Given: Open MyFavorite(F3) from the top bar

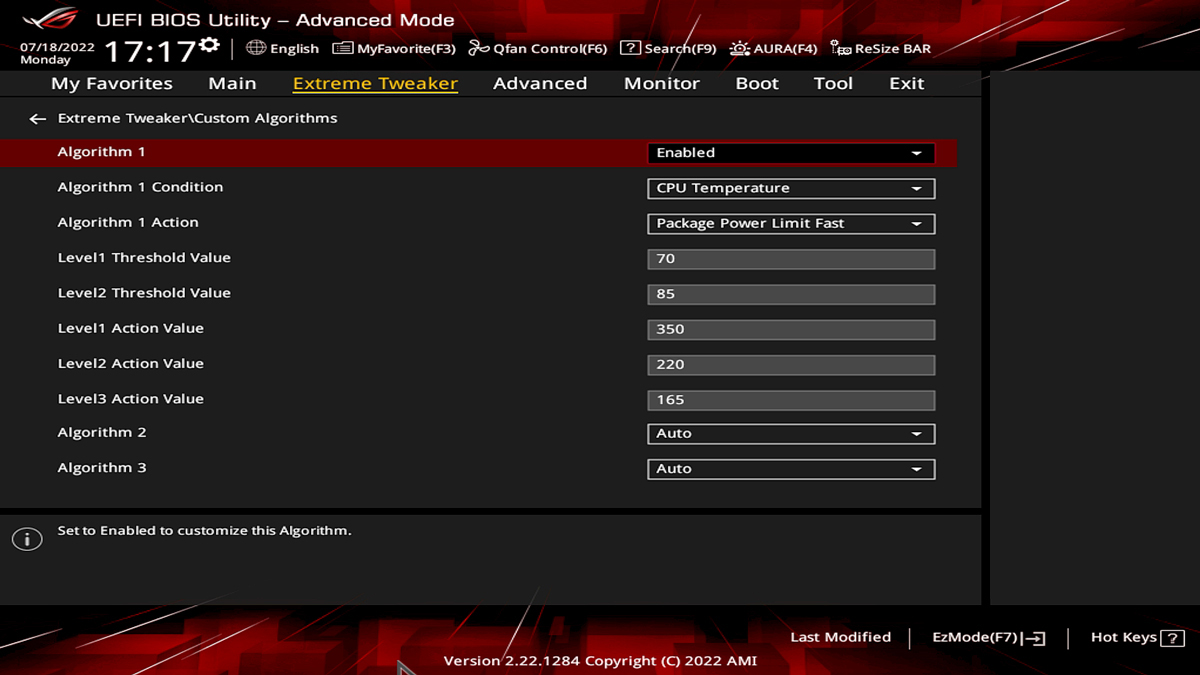Looking at the screenshot, I should click(x=394, y=48).
